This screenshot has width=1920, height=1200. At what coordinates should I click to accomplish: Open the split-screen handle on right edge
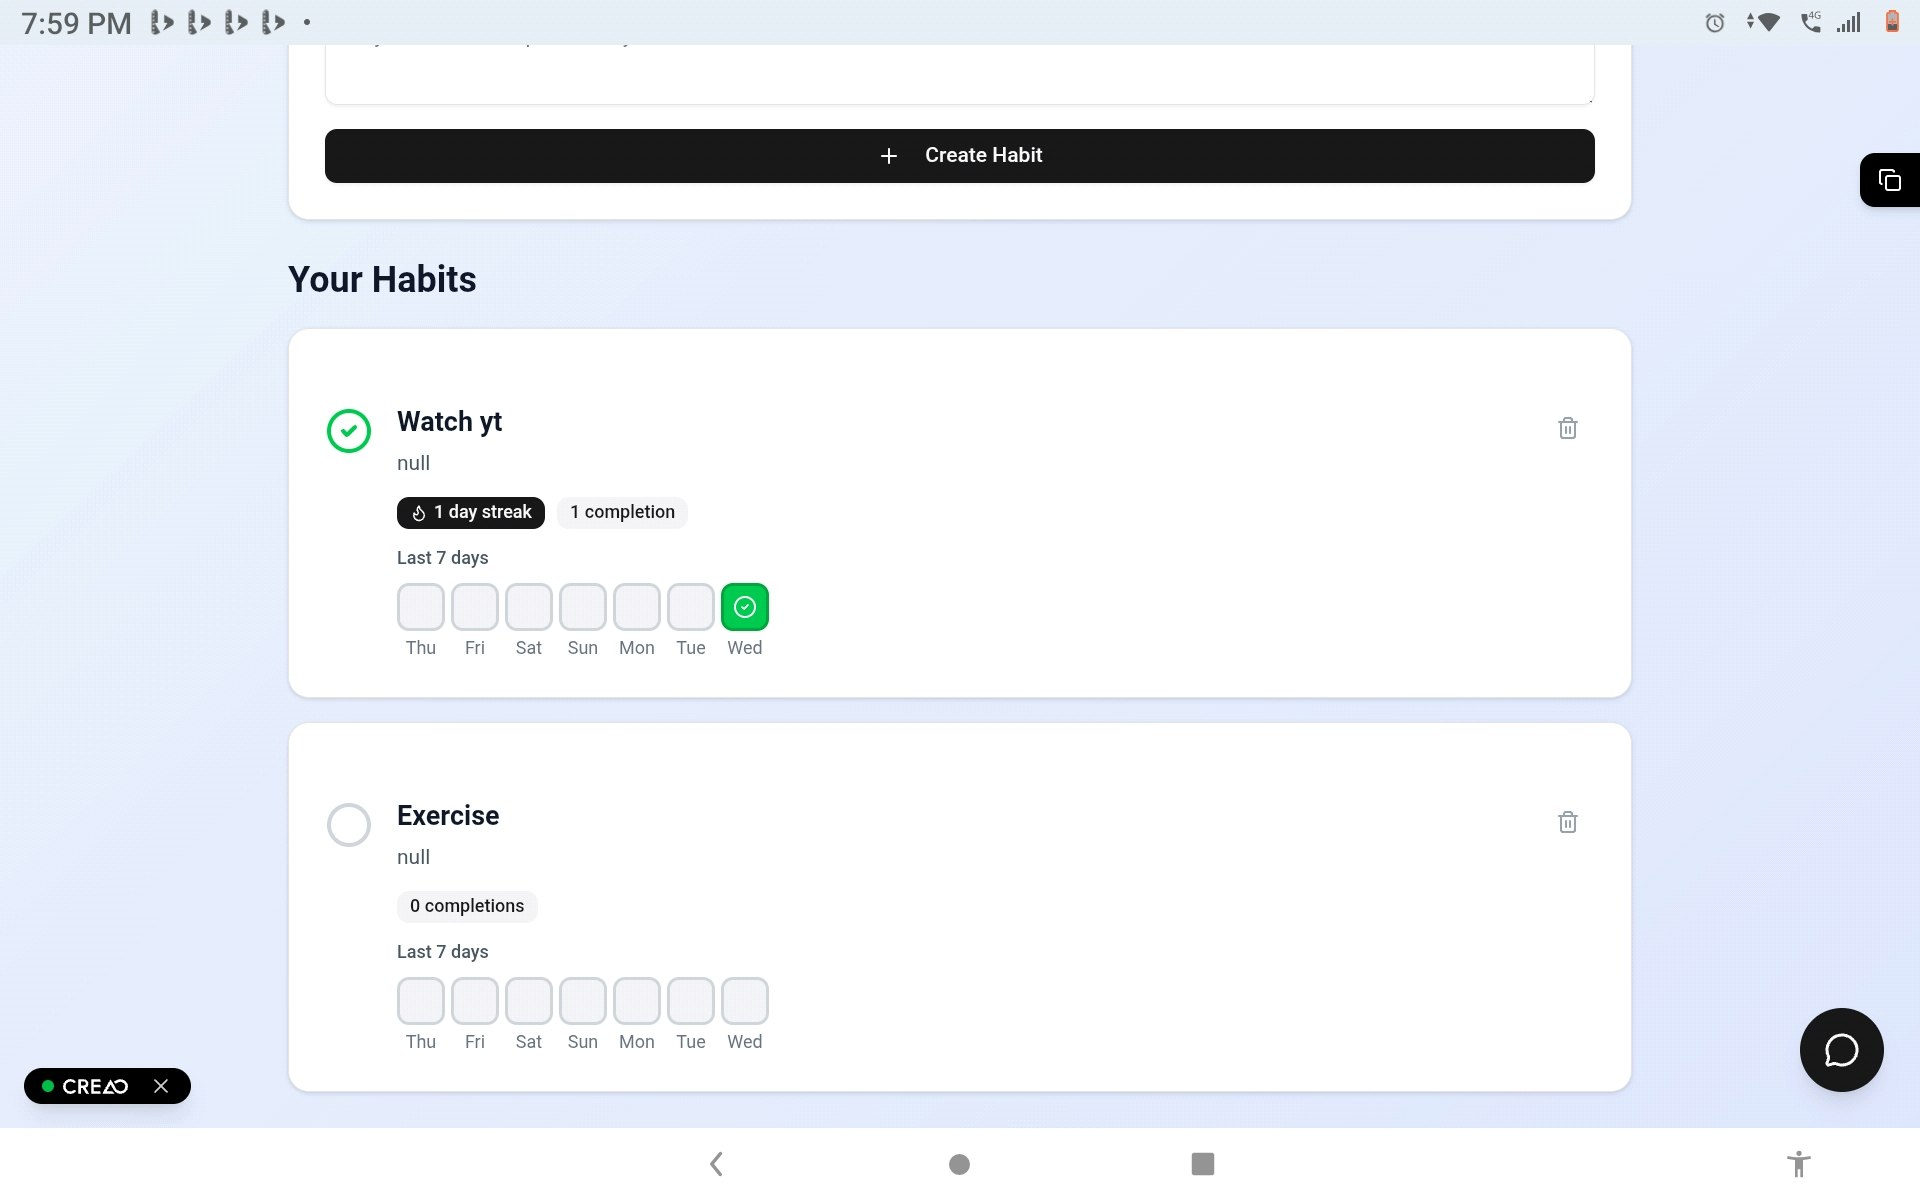(x=1890, y=180)
